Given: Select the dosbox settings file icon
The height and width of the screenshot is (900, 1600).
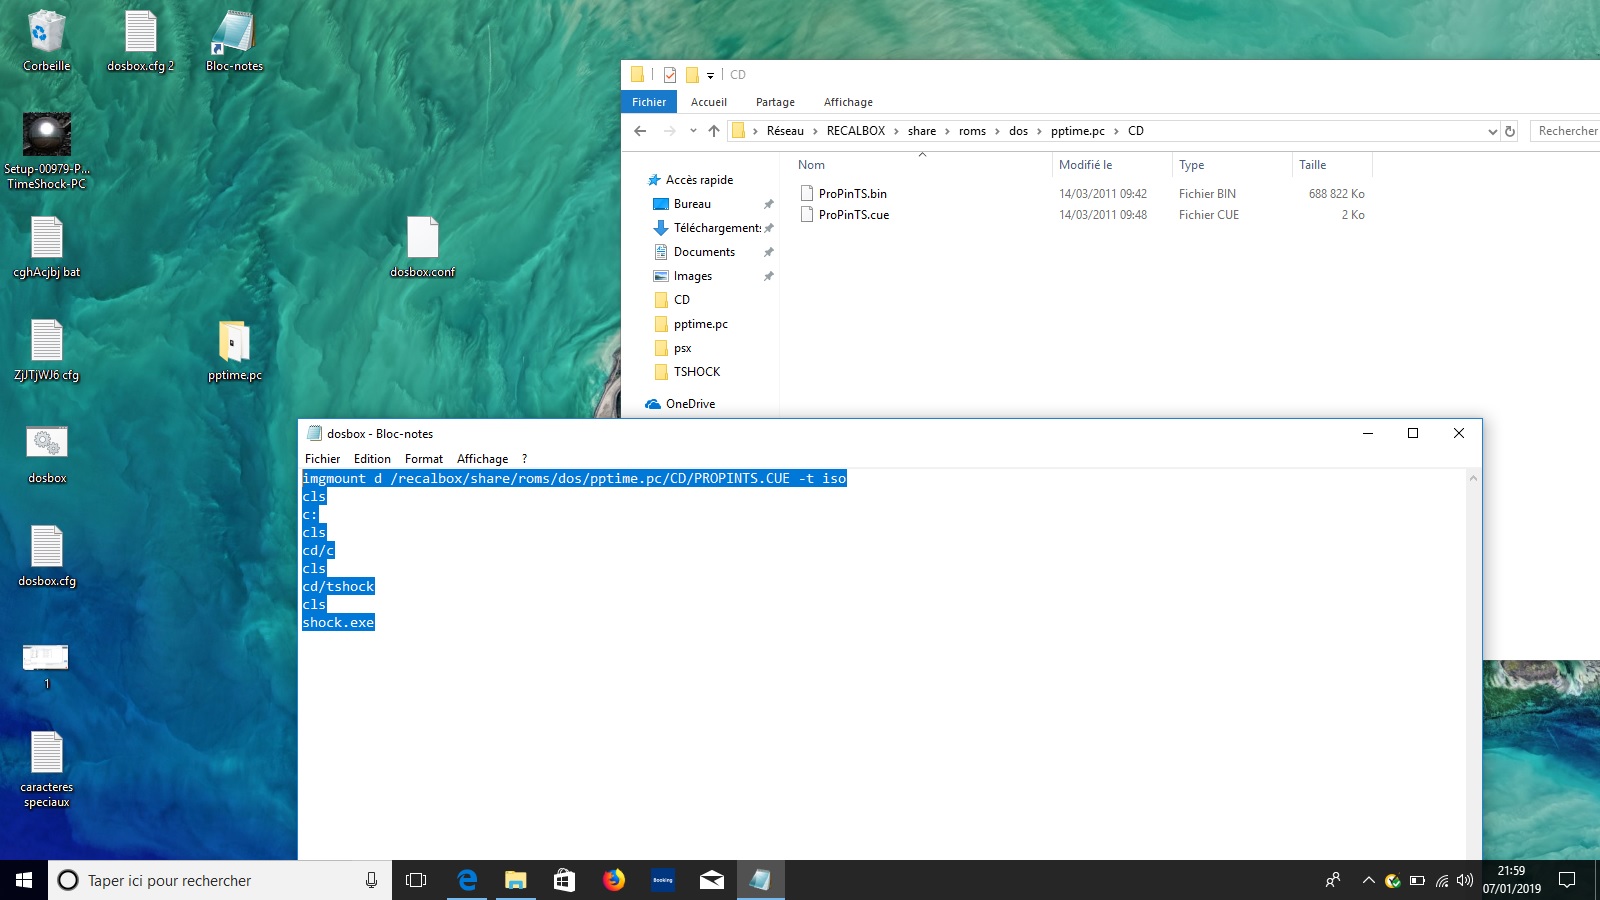Looking at the screenshot, I should [46, 453].
